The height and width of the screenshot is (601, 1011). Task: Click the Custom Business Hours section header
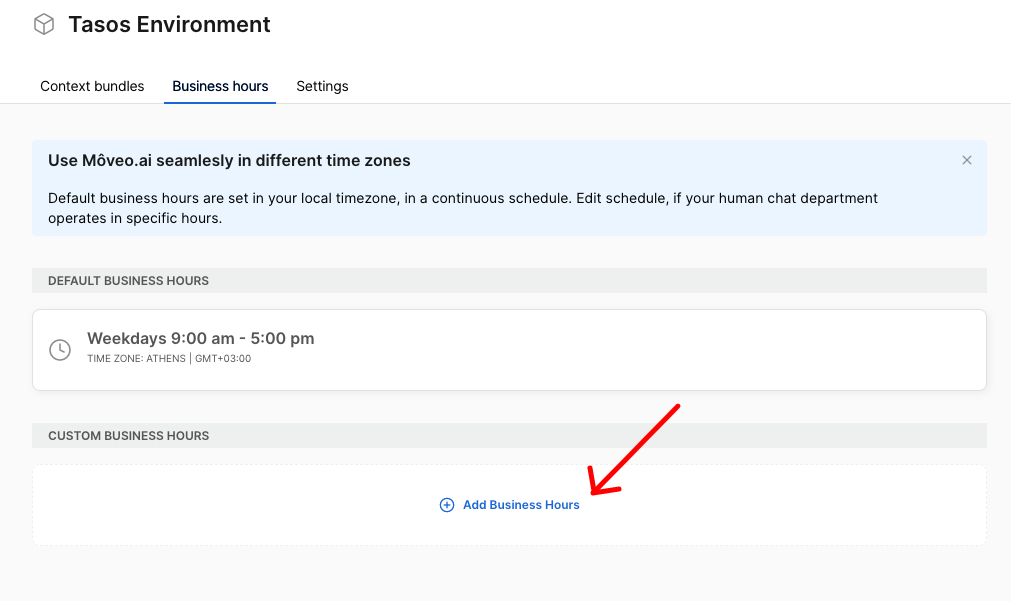128,436
